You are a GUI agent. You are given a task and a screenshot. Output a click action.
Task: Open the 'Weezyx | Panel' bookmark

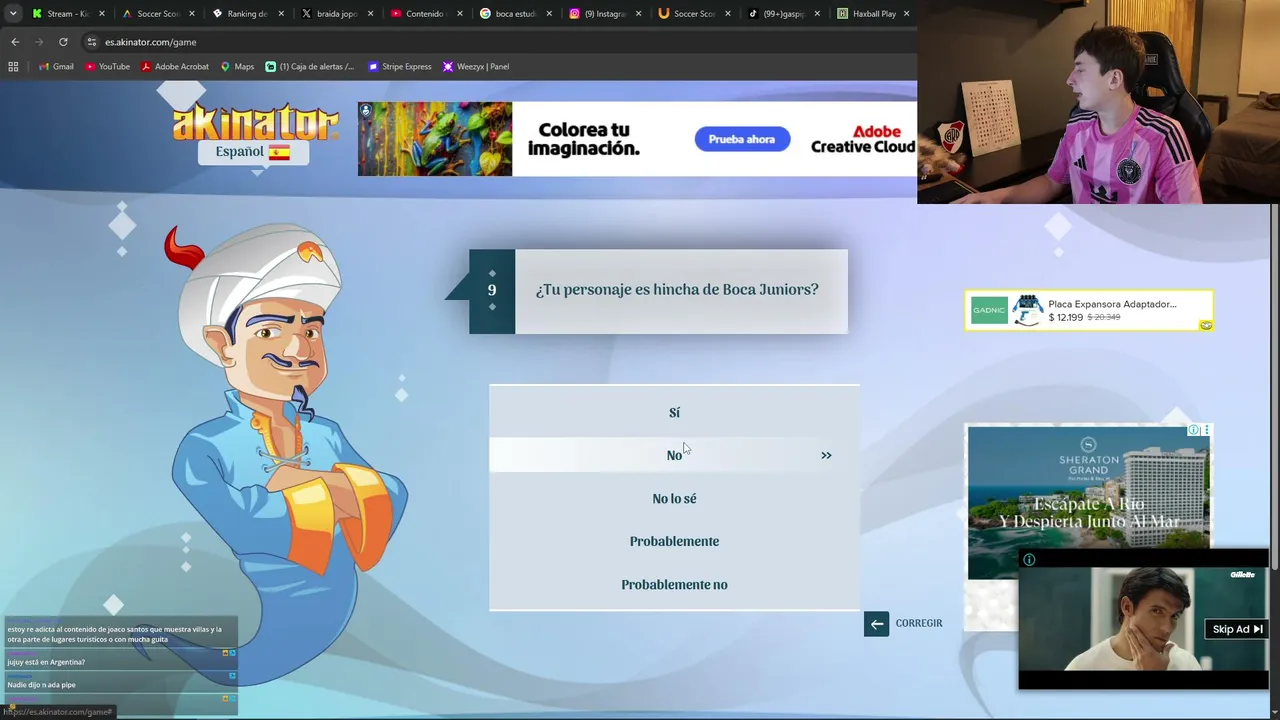point(476,67)
